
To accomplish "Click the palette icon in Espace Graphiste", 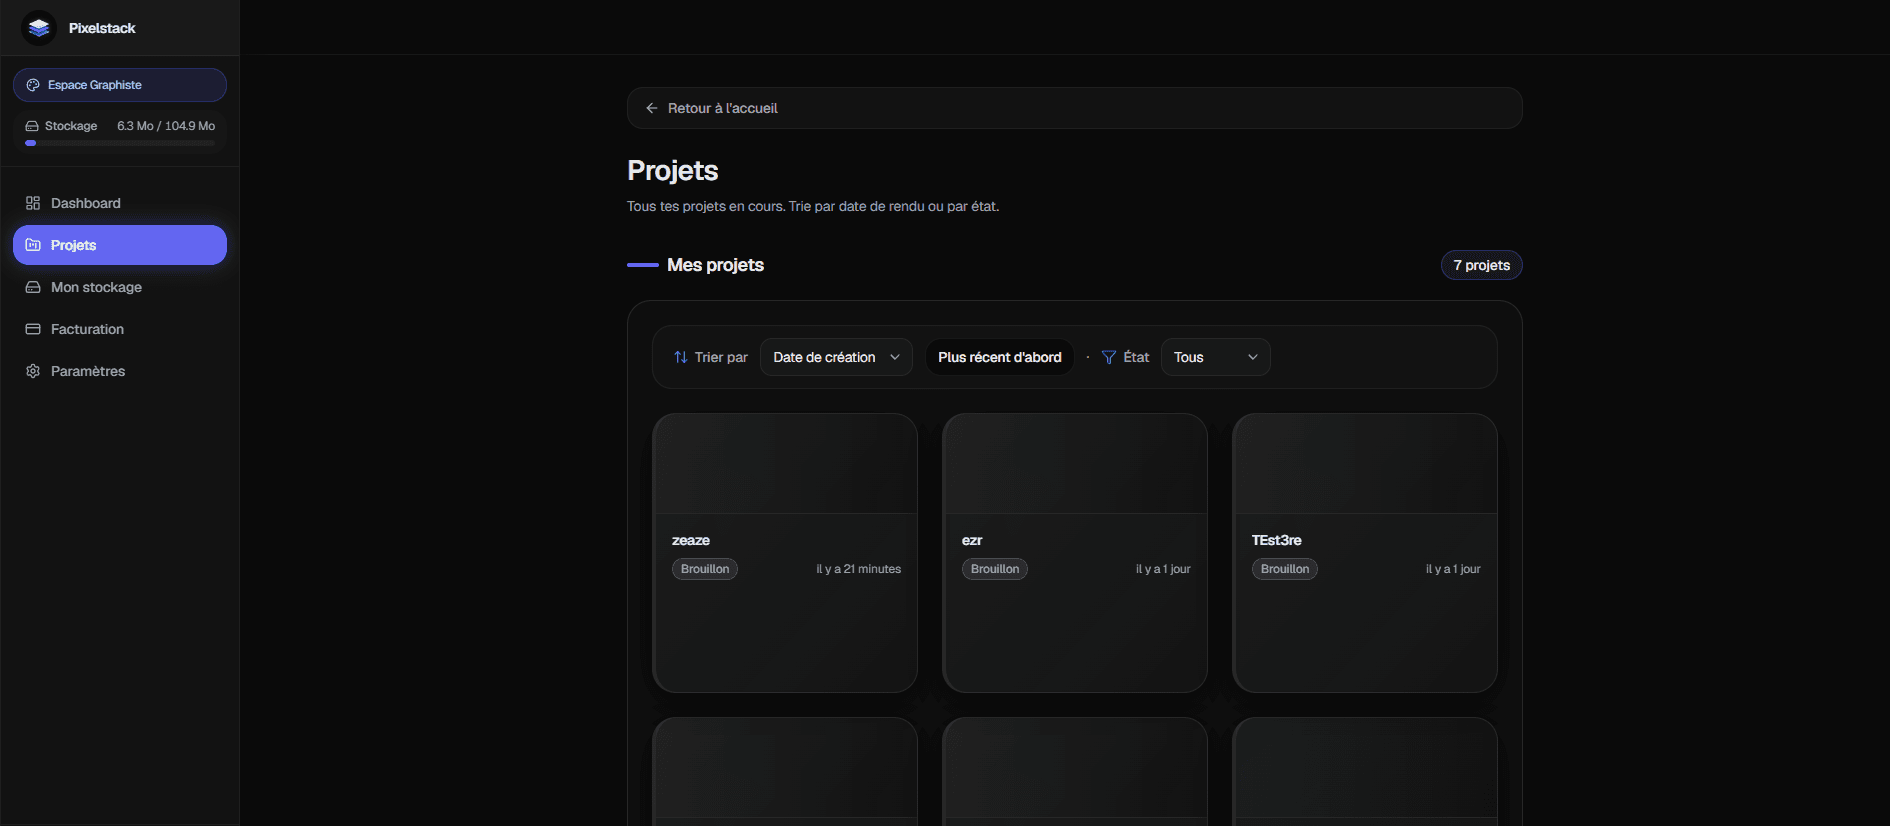I will coord(33,85).
